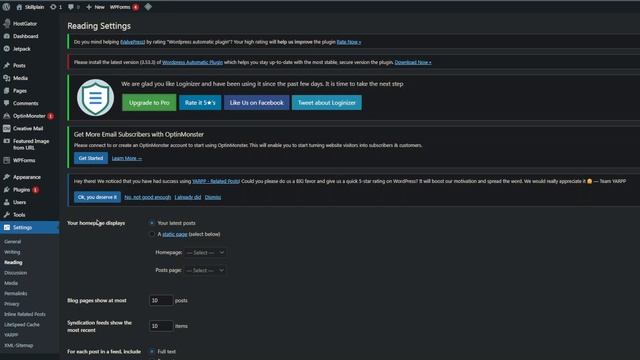Open Permalinks settings submenu item
Image resolution: width=640 pixels, height=360 pixels.
16,293
